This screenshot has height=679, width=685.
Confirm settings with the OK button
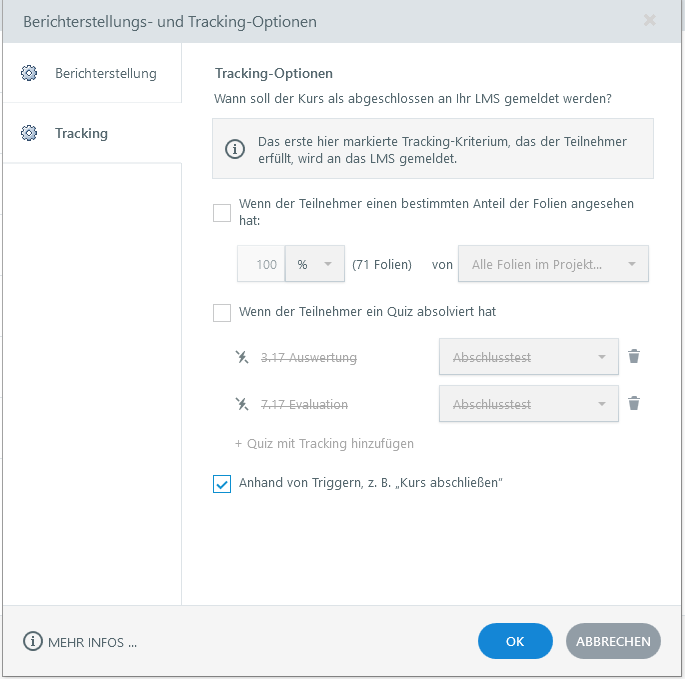tap(515, 642)
